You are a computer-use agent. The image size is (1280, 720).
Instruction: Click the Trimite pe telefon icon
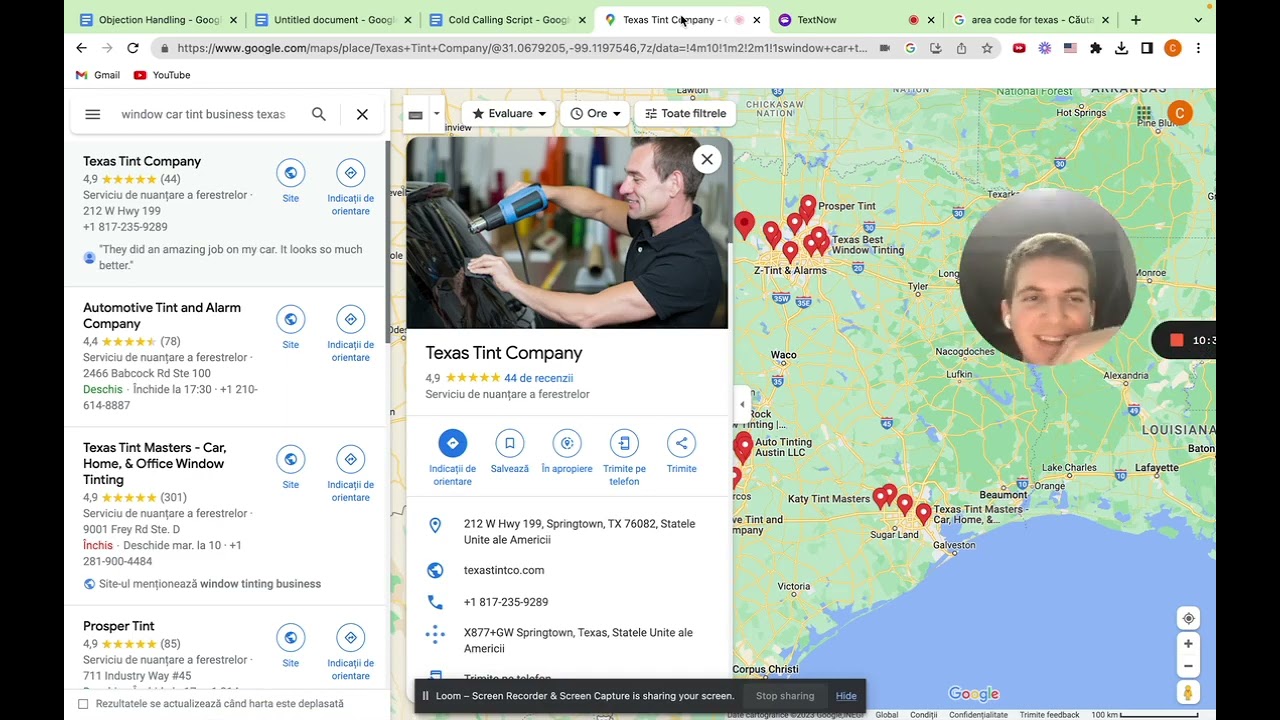pos(624,443)
